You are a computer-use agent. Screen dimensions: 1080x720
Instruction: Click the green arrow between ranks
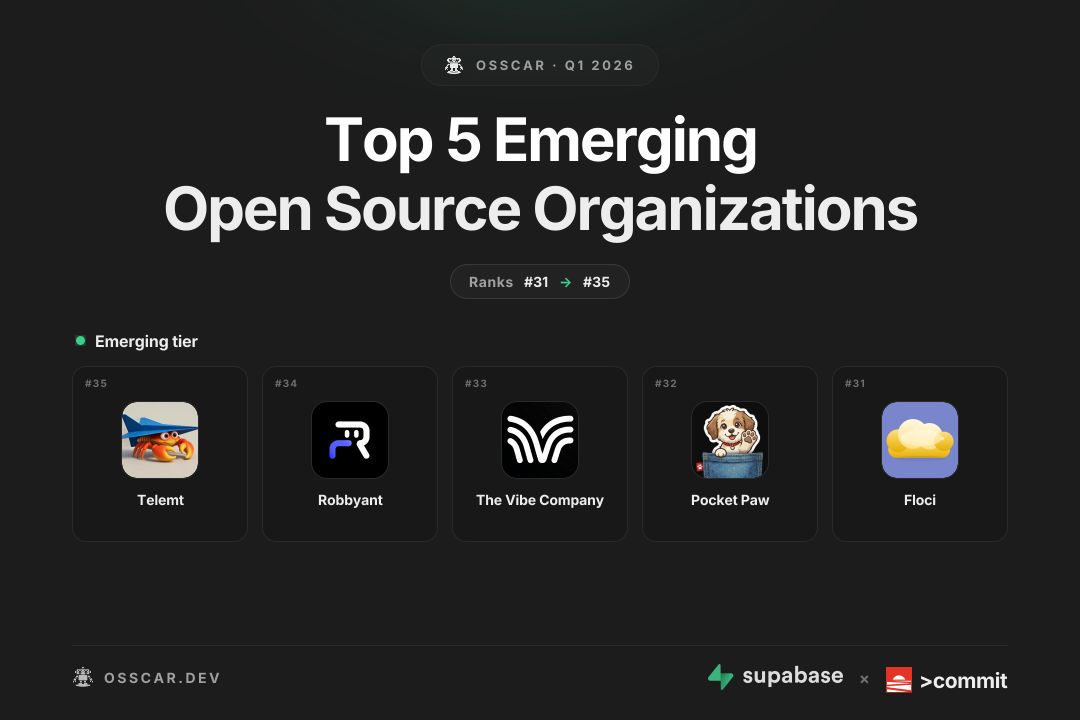pos(565,282)
